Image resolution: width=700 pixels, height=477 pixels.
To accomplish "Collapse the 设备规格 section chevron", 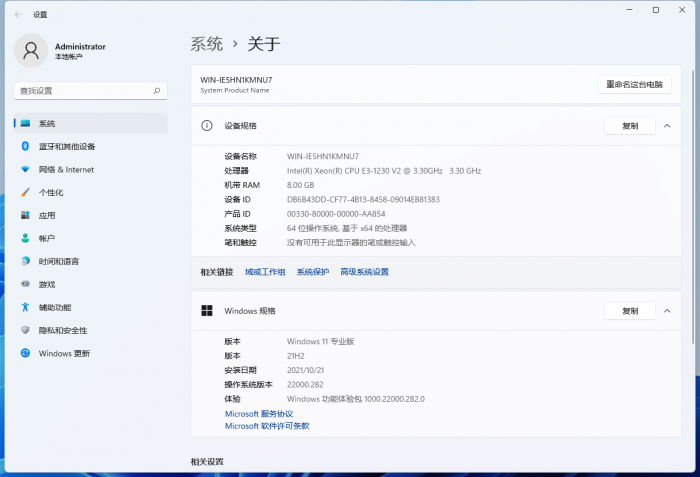I will 667,126.
